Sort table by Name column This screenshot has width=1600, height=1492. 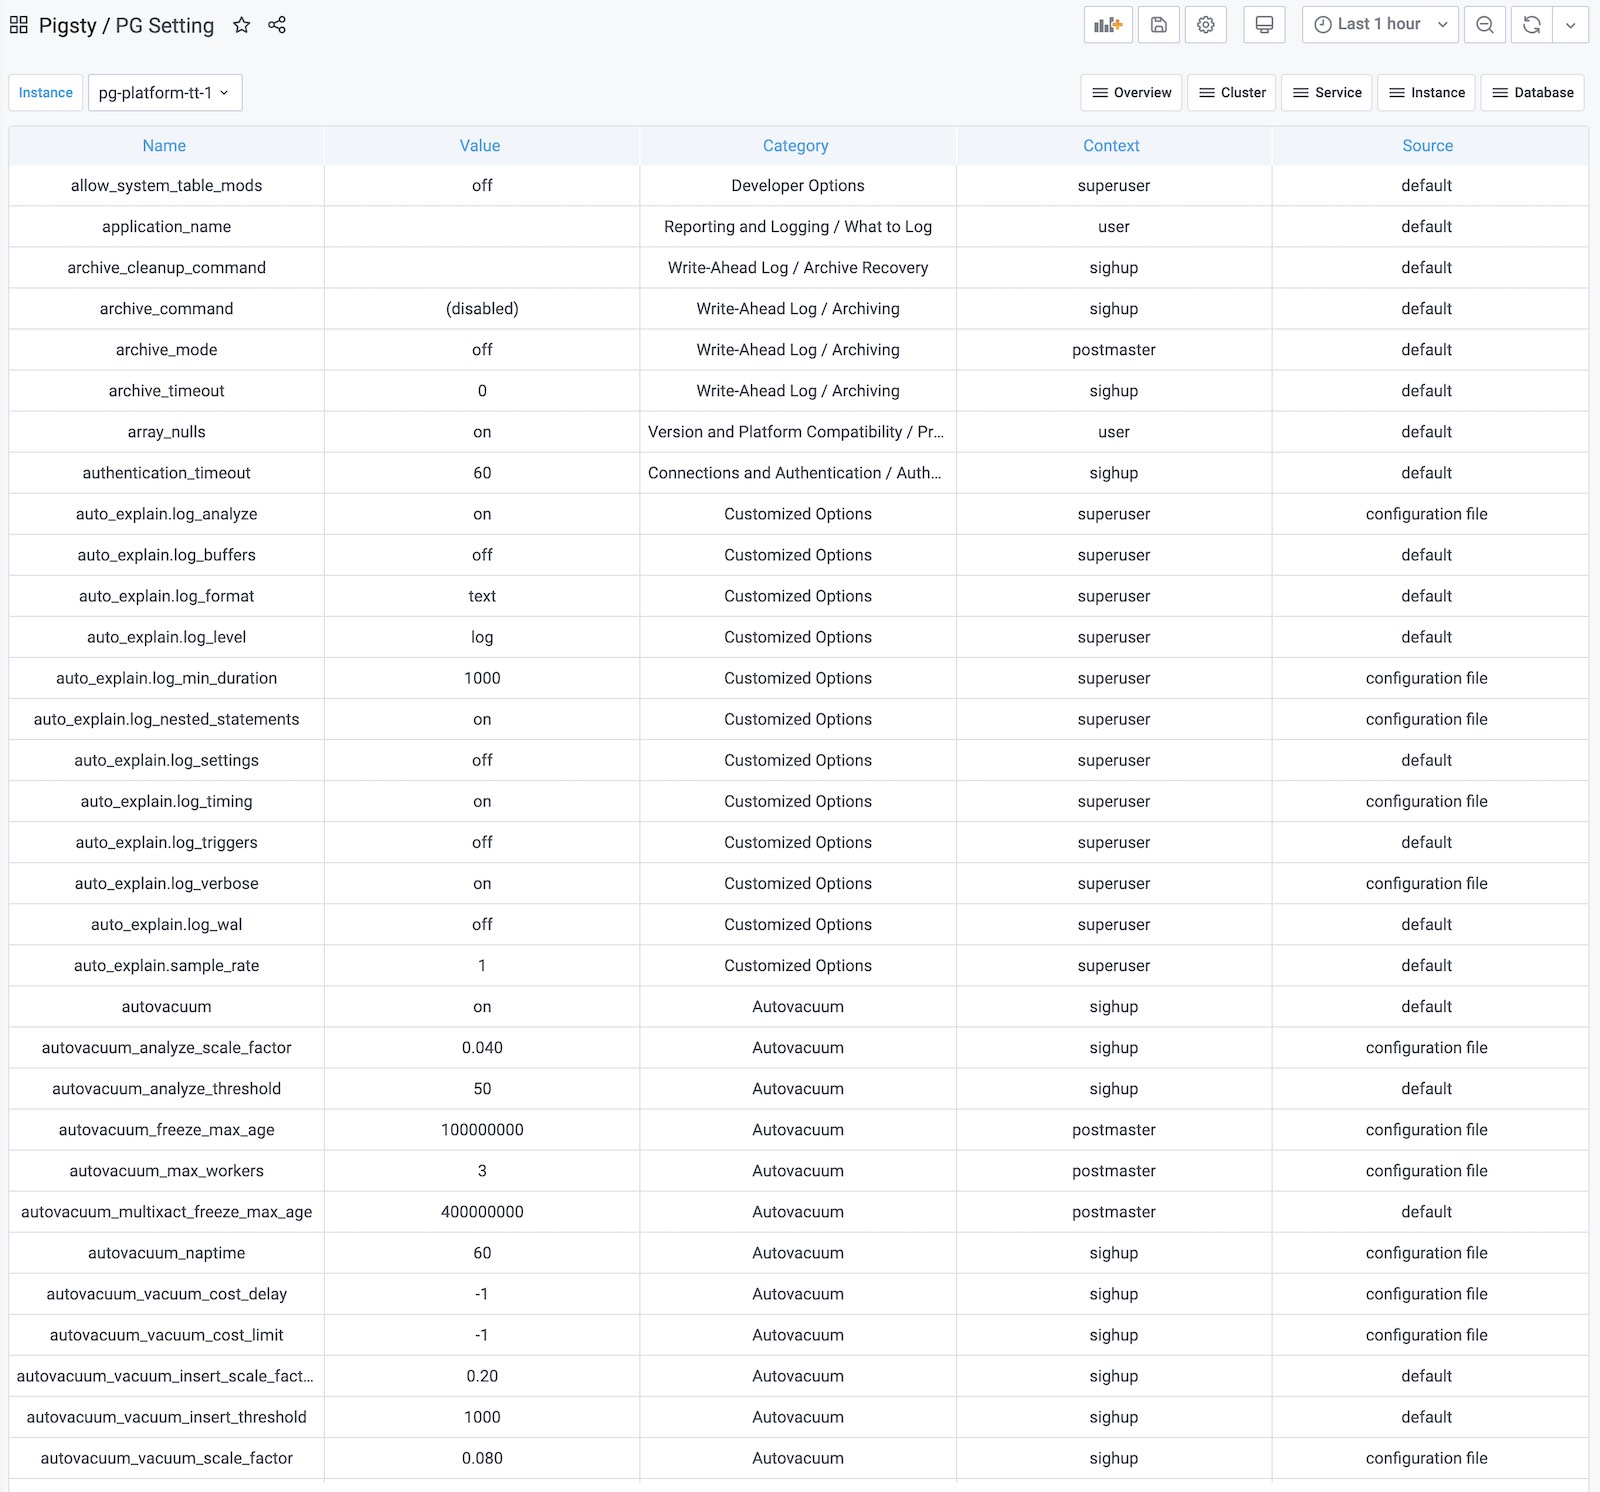coord(165,146)
